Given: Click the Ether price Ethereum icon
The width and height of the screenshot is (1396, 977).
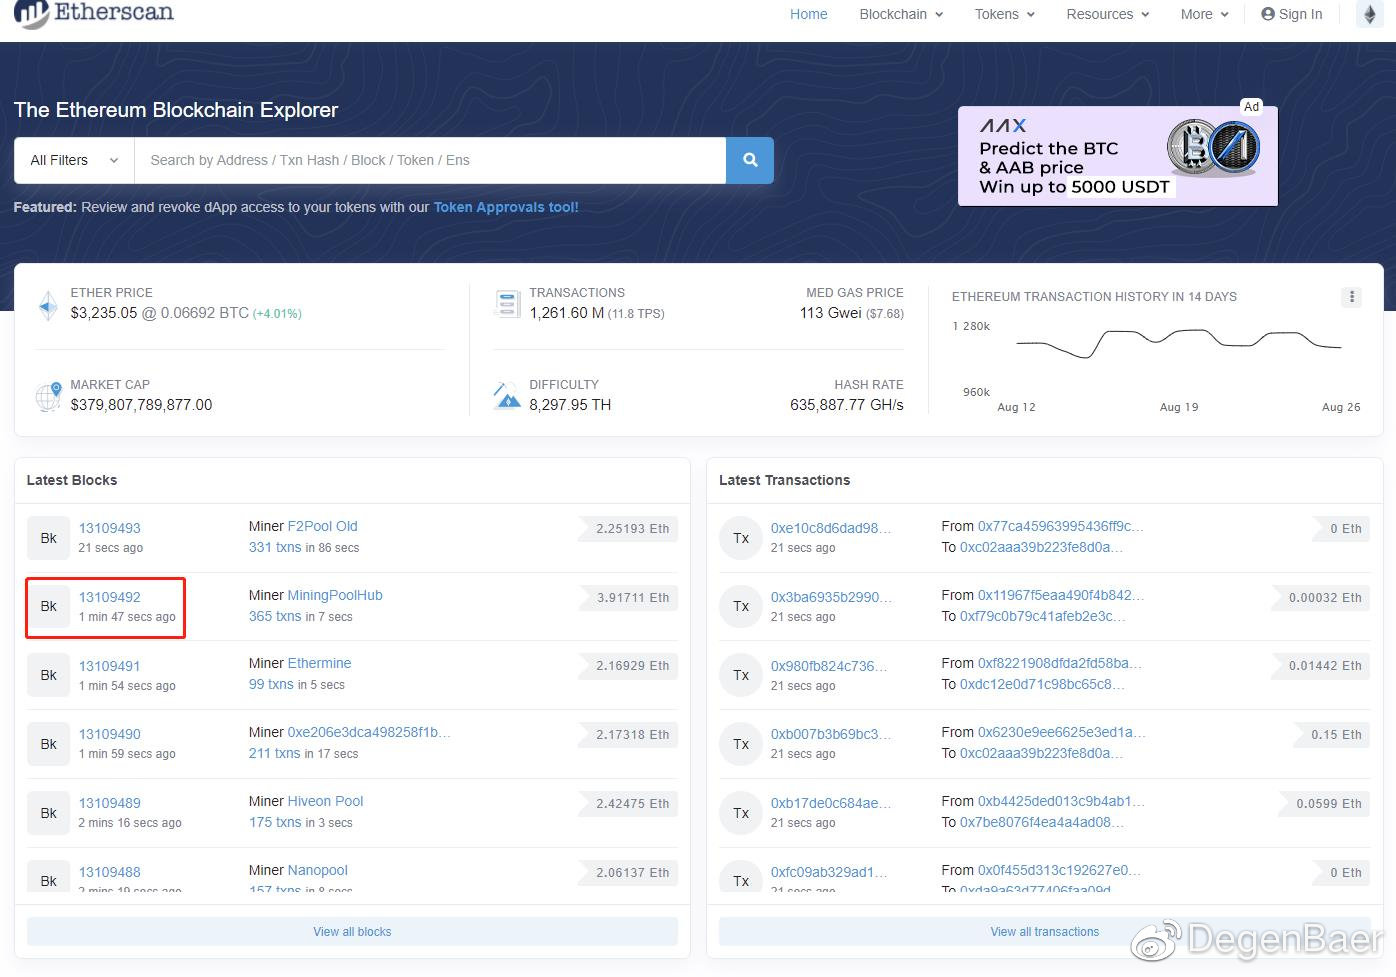Looking at the screenshot, I should 48,305.
